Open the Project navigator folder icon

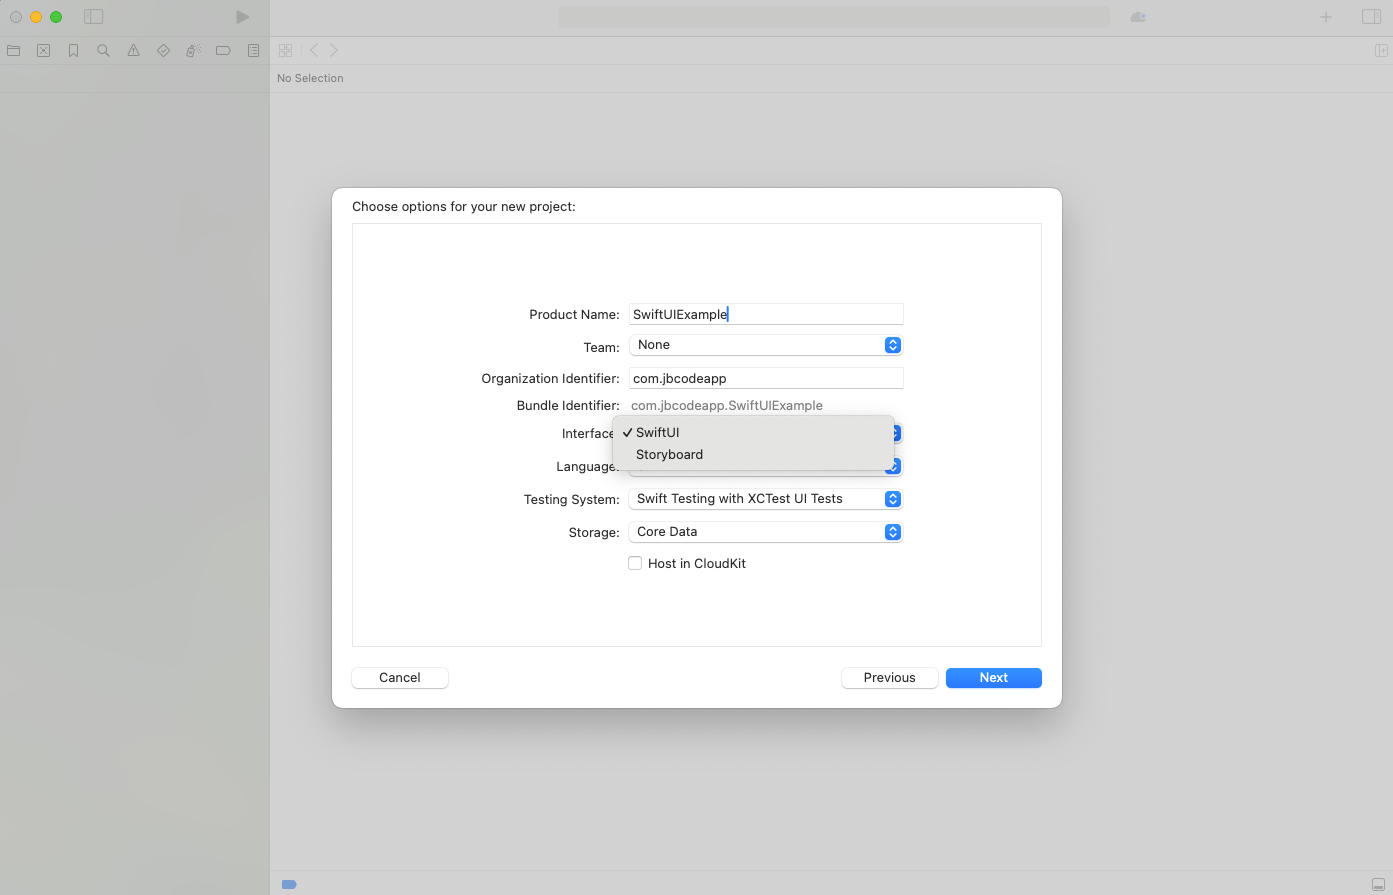(14, 50)
